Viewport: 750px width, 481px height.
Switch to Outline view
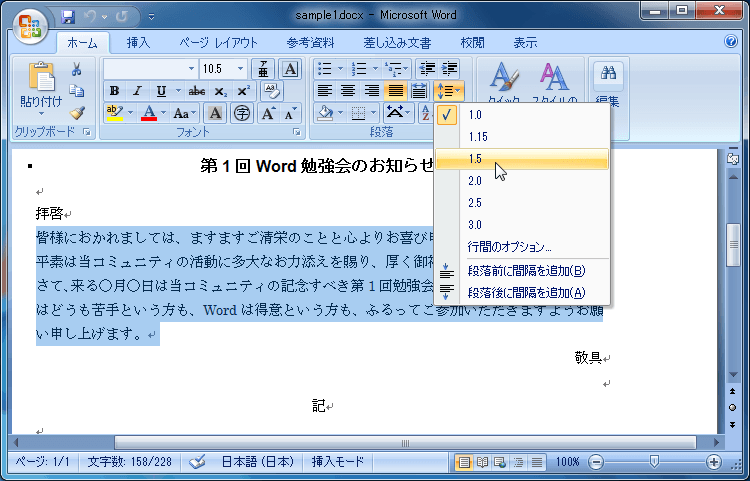pos(518,462)
